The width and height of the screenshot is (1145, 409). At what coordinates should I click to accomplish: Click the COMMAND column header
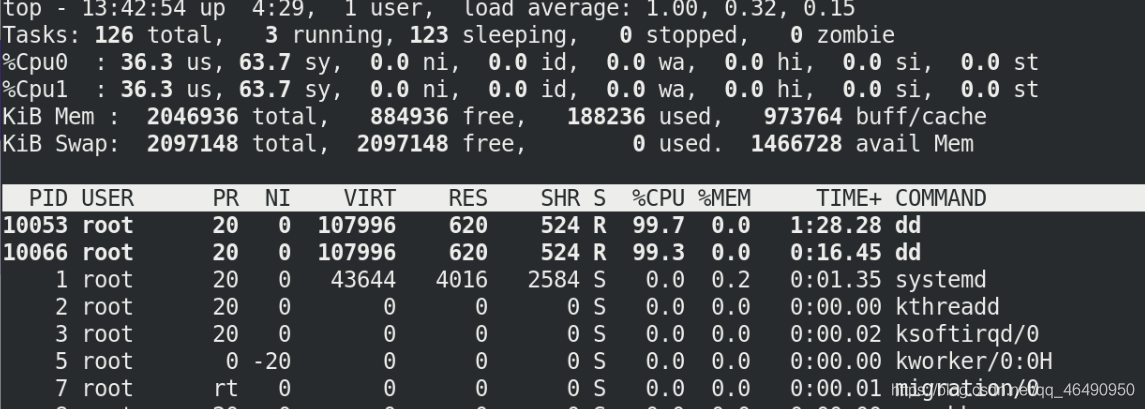click(941, 198)
